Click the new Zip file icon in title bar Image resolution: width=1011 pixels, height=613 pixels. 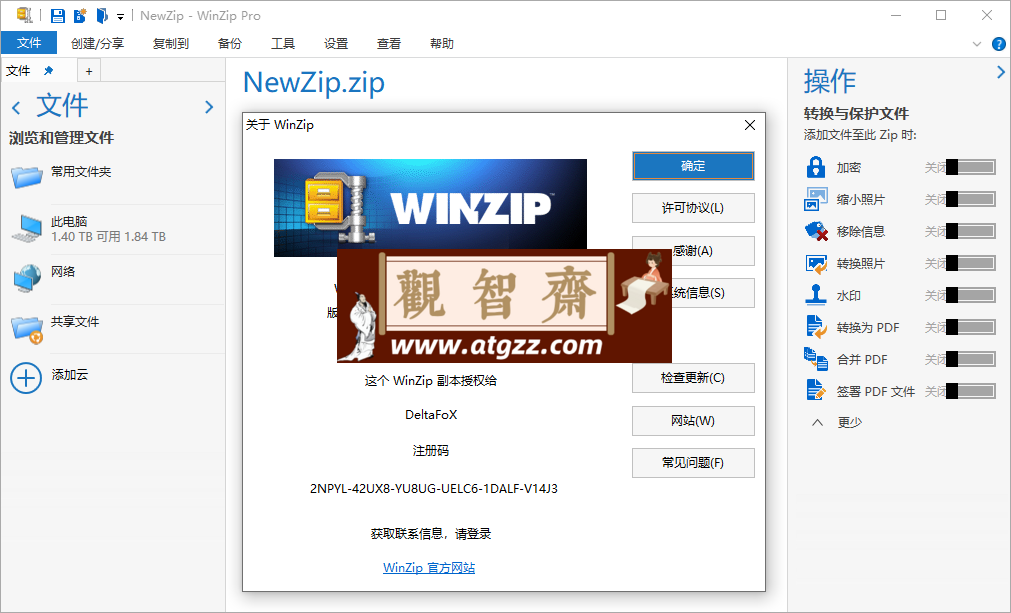click(x=80, y=15)
